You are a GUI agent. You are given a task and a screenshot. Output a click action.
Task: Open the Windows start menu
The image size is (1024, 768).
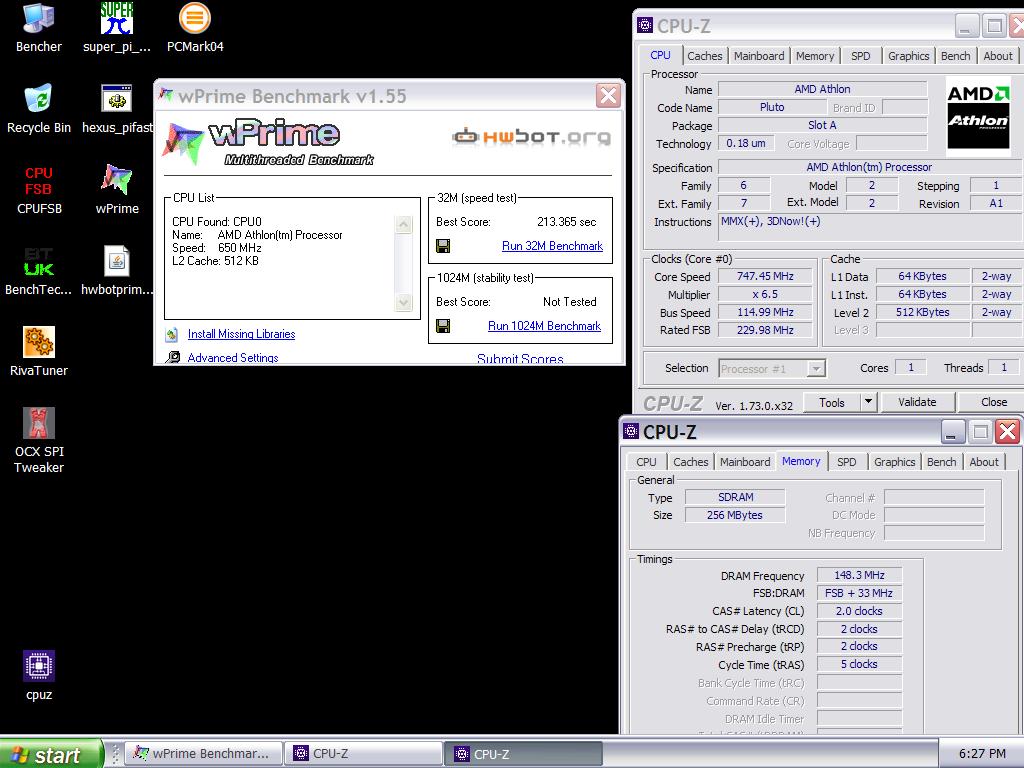tap(51, 754)
